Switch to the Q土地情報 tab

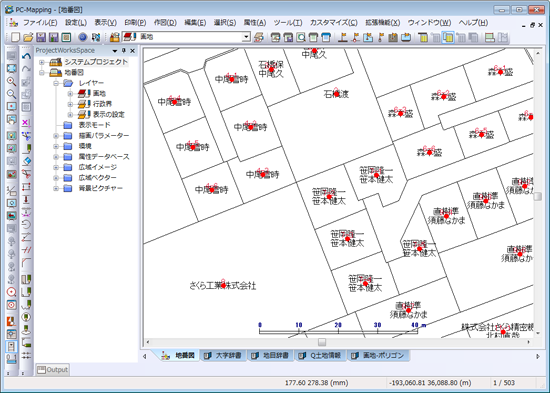tap(320, 356)
